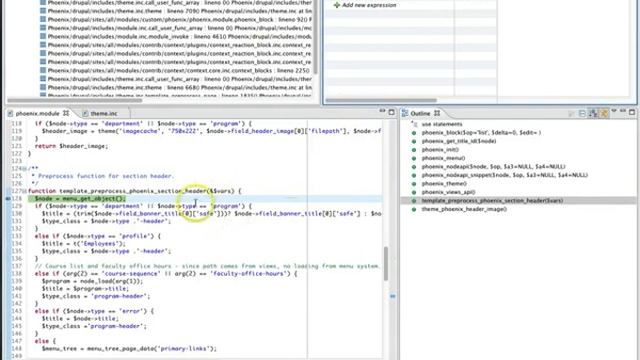Click the theme.inc.theme lineno 6680 stack frame
The width and height of the screenshot is (640, 360).
(x=179, y=87)
